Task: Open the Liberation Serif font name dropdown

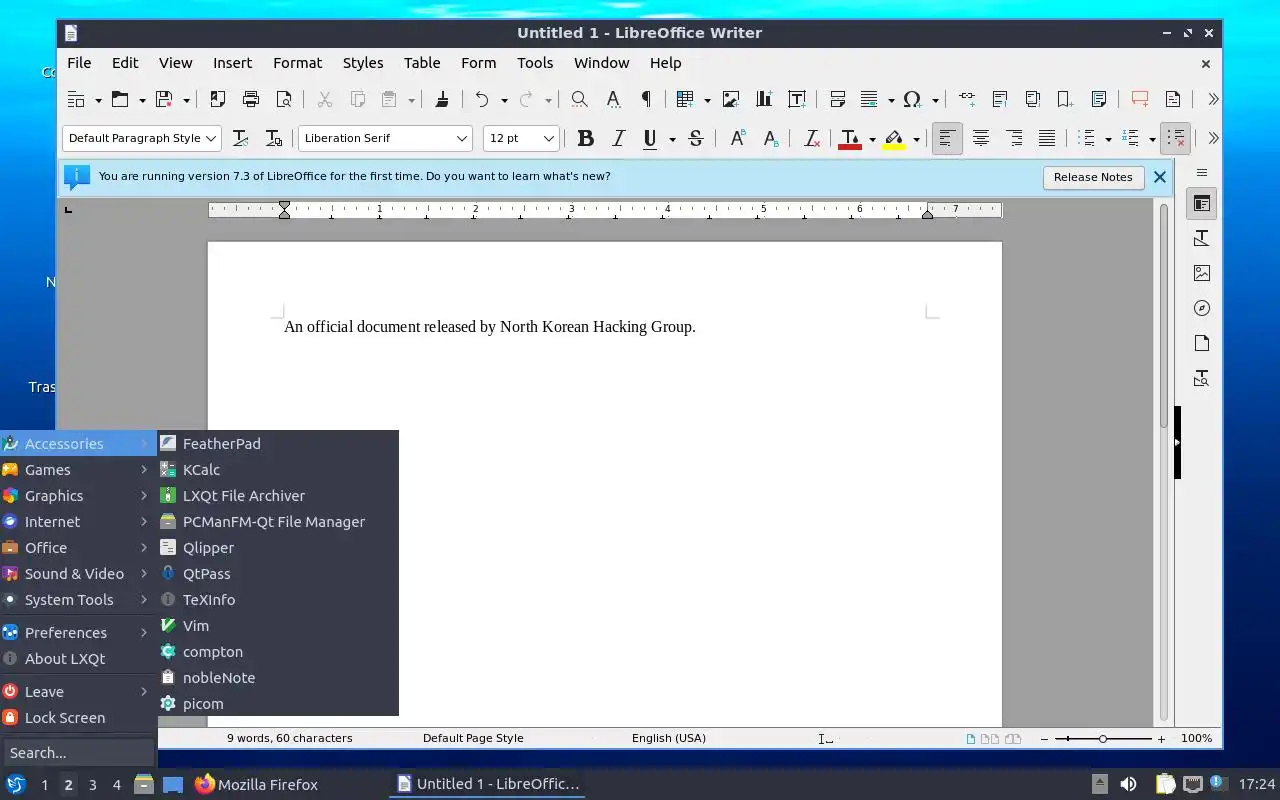Action: tap(462, 138)
